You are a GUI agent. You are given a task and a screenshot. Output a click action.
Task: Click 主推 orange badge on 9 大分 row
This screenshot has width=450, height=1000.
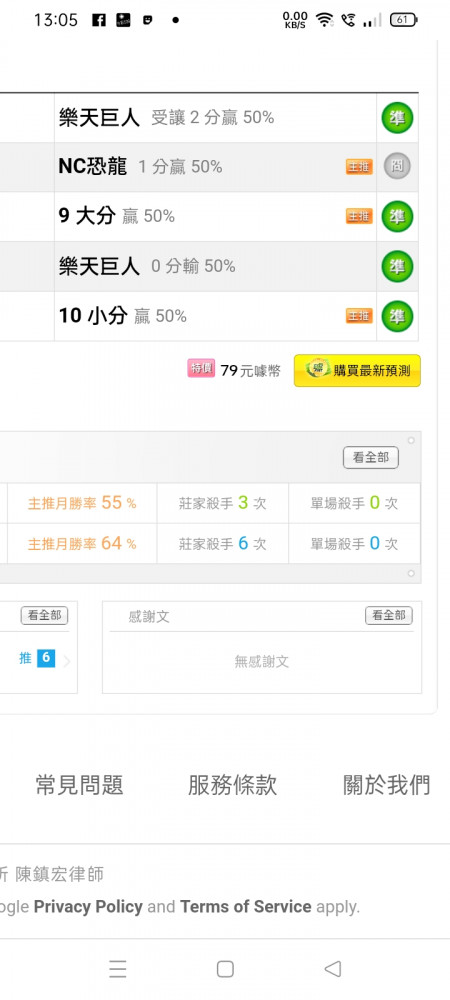tap(359, 216)
